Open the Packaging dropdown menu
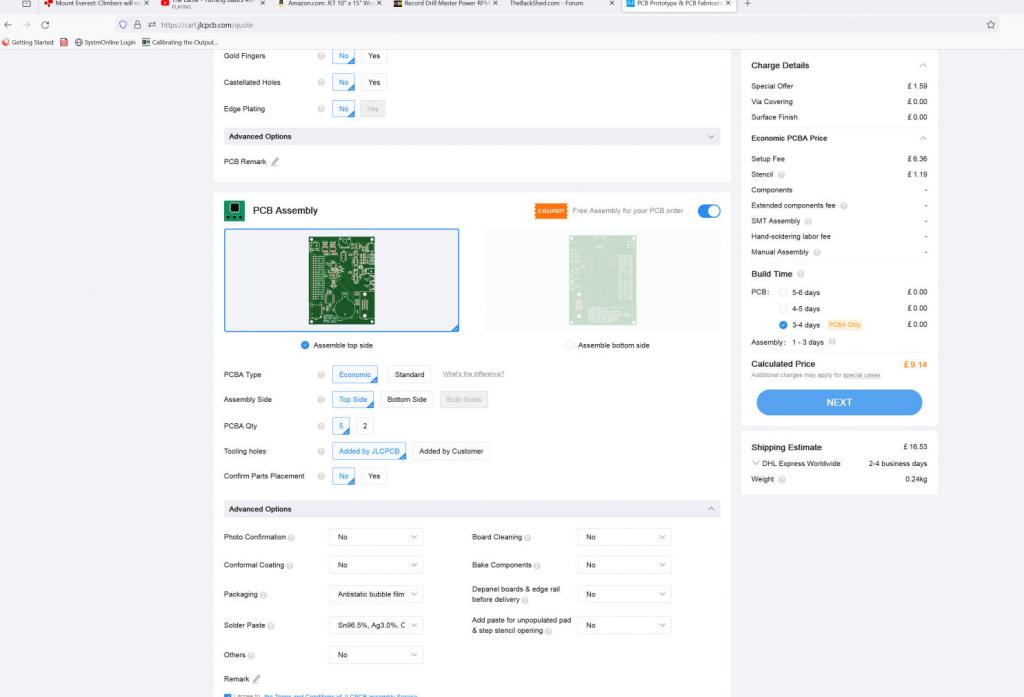 point(376,594)
